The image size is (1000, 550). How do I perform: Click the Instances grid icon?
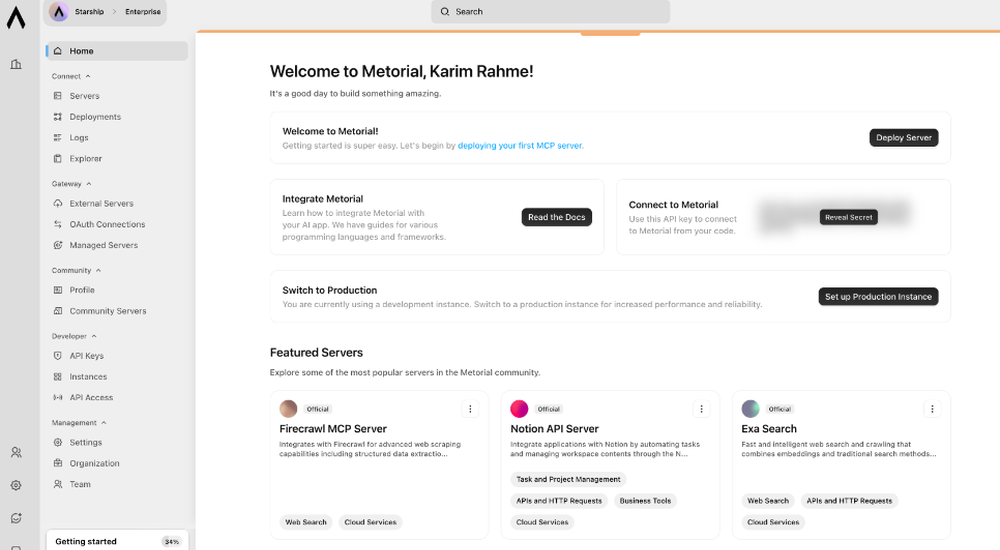[x=58, y=376]
